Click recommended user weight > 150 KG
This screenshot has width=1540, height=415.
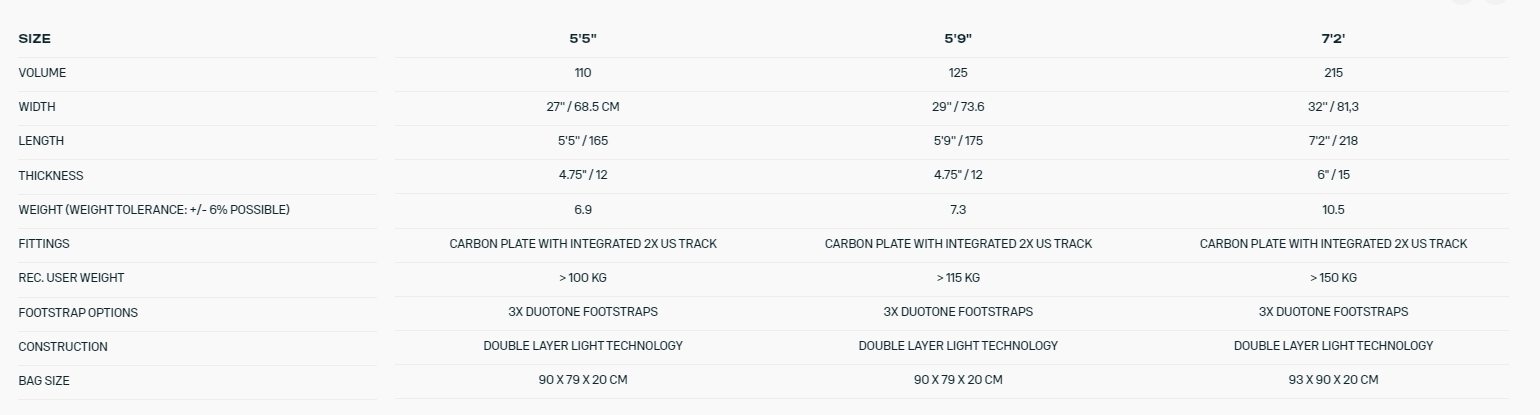pyautogui.click(x=1333, y=278)
